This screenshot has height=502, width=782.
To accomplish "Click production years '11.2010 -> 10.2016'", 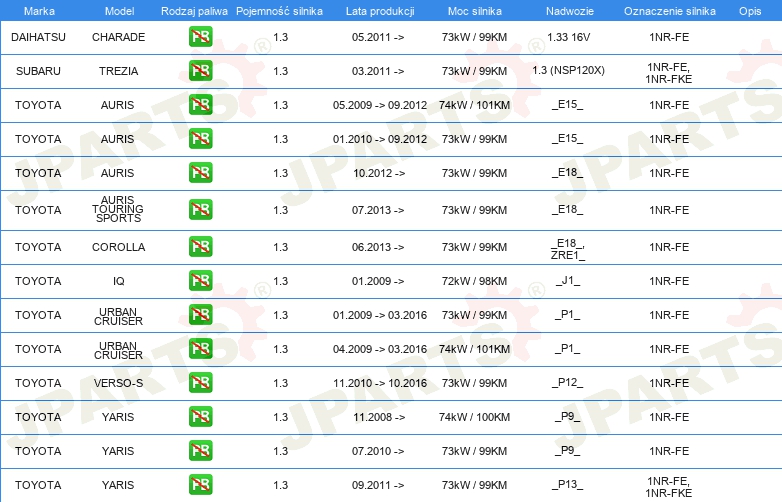I will 380,383.
